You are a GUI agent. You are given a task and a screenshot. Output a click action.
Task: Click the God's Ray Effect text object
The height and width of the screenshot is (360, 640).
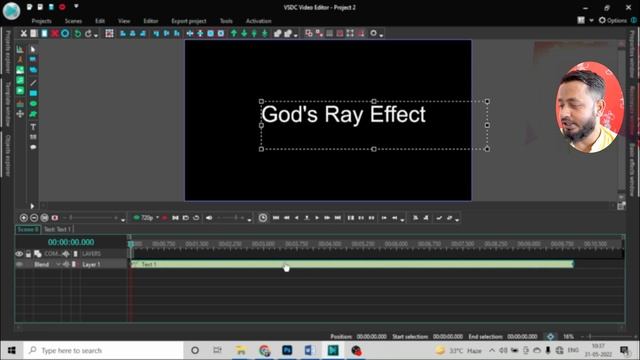coord(344,114)
